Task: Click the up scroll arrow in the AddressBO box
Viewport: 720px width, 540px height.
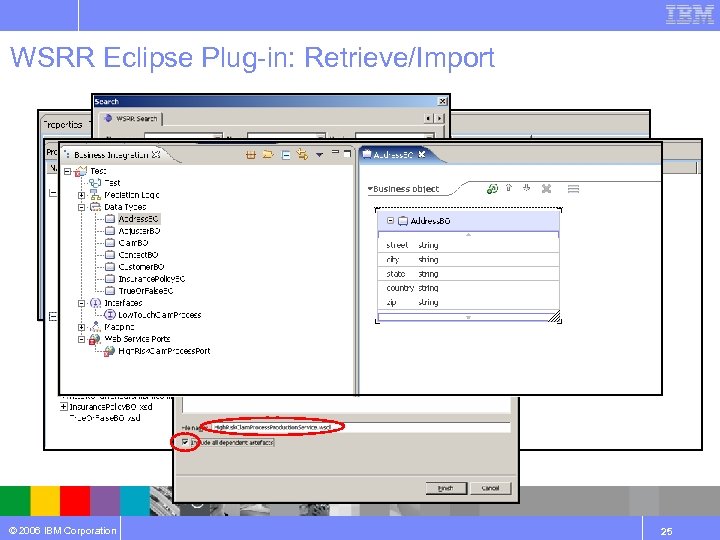Action: 468,235
